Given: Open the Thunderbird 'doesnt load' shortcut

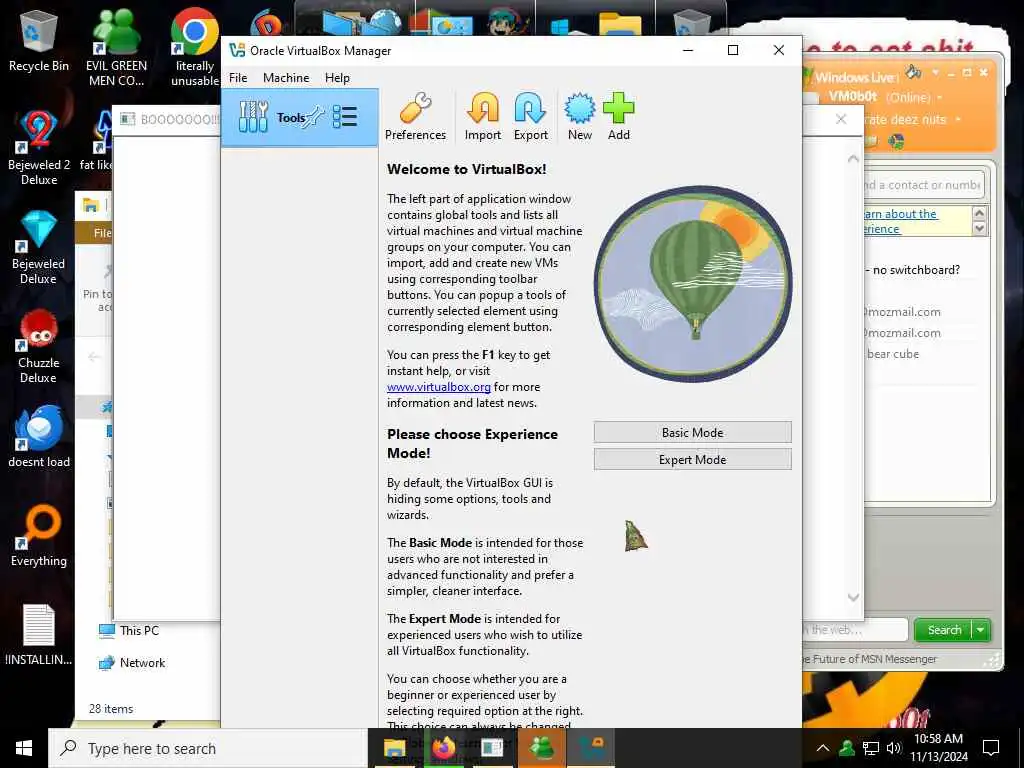Looking at the screenshot, I should coord(39,436).
